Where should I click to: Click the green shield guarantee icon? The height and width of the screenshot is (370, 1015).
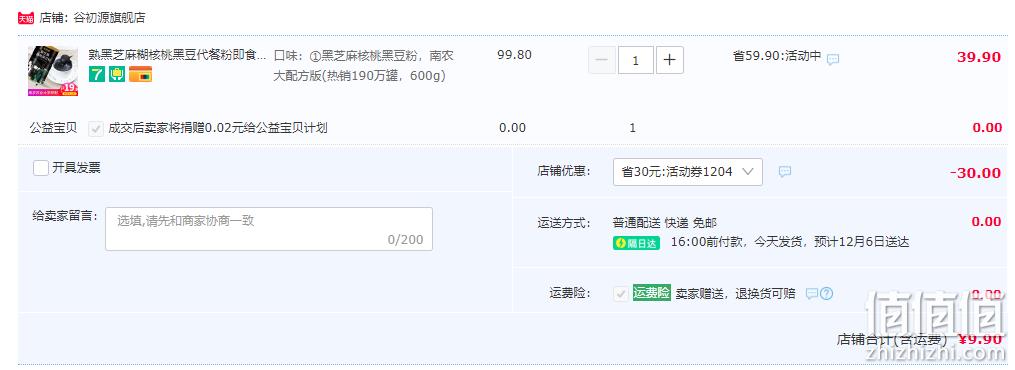(117, 74)
